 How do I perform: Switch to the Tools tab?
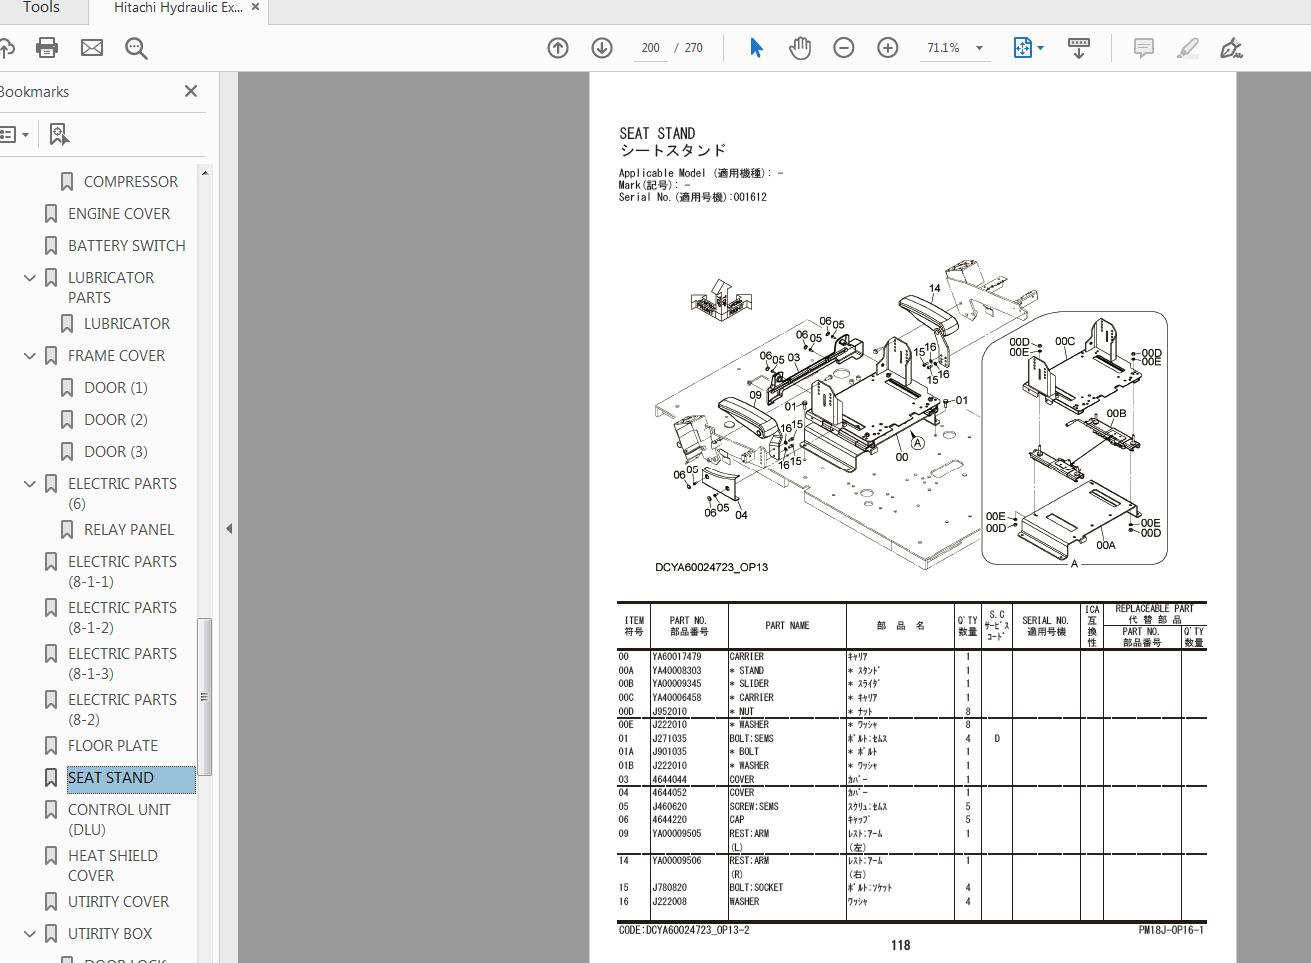click(x=41, y=9)
